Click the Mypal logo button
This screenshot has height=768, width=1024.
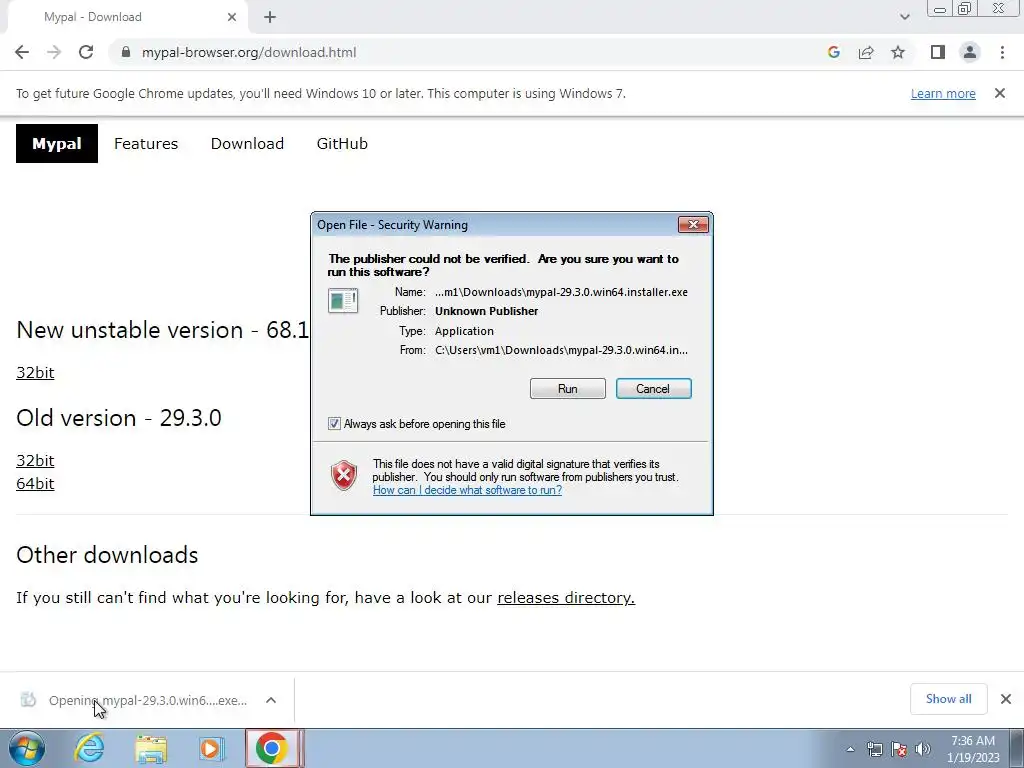tap(57, 144)
